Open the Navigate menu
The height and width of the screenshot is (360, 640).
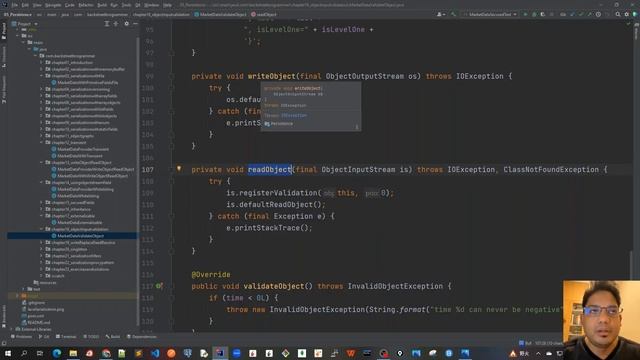point(53,5)
